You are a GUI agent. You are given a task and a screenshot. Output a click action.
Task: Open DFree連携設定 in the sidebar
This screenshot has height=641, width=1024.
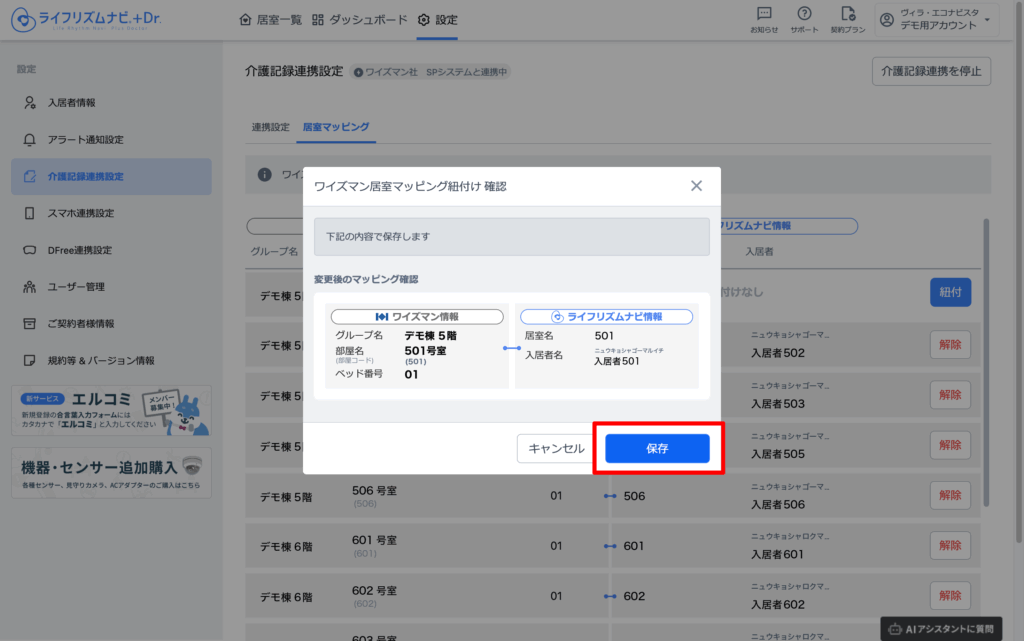click(79, 250)
